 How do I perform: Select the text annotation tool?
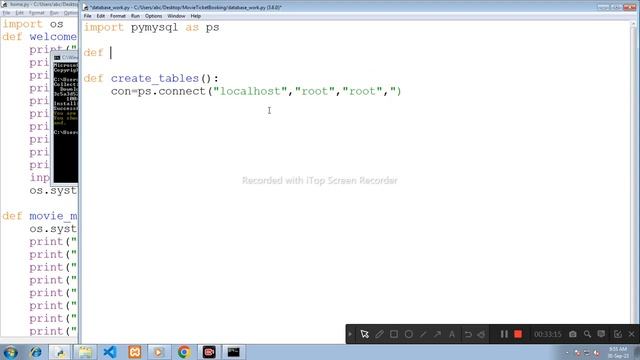tap(452, 334)
